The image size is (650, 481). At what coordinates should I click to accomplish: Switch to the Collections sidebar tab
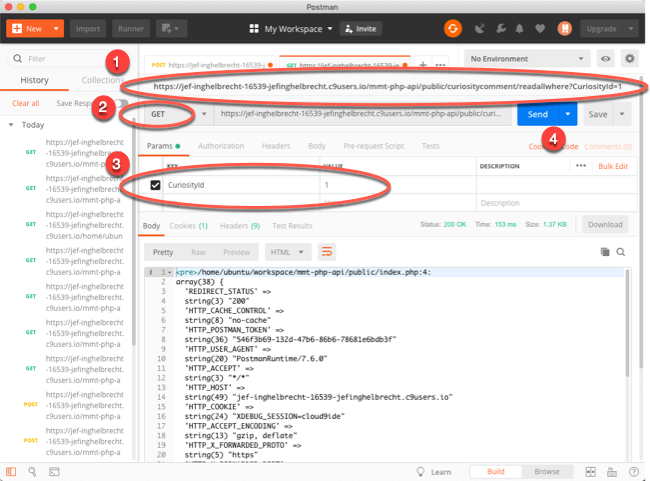click(102, 80)
